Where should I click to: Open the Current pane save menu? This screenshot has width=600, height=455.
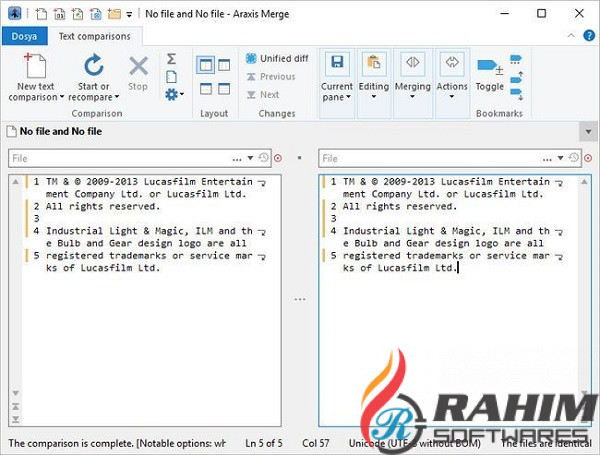(336, 81)
